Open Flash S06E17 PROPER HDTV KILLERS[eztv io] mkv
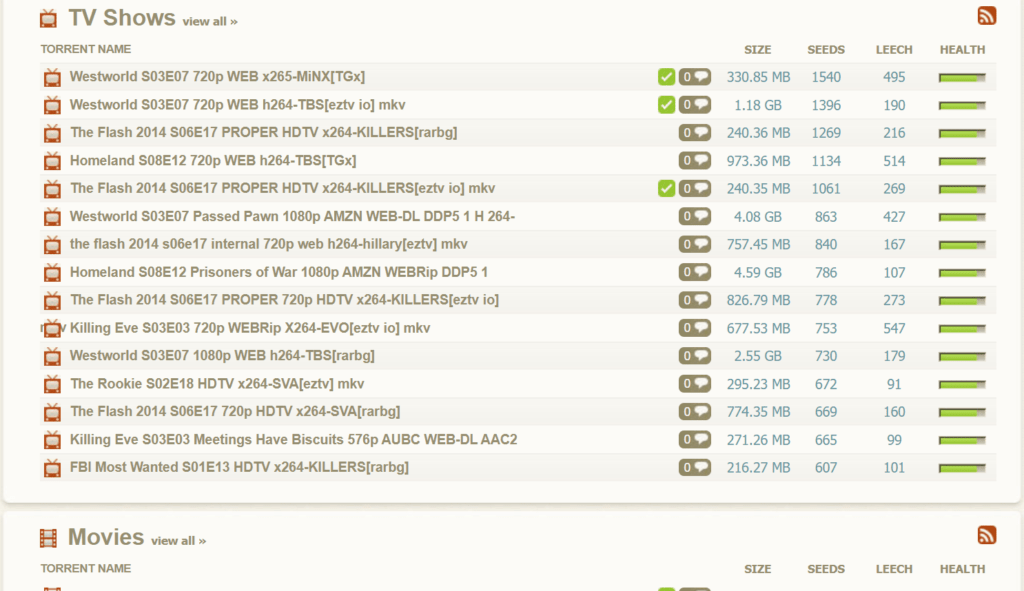 pyautogui.click(x=283, y=188)
